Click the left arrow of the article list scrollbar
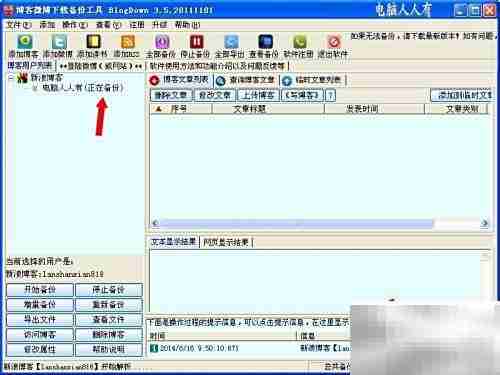500x375 pixels. (x=155, y=223)
